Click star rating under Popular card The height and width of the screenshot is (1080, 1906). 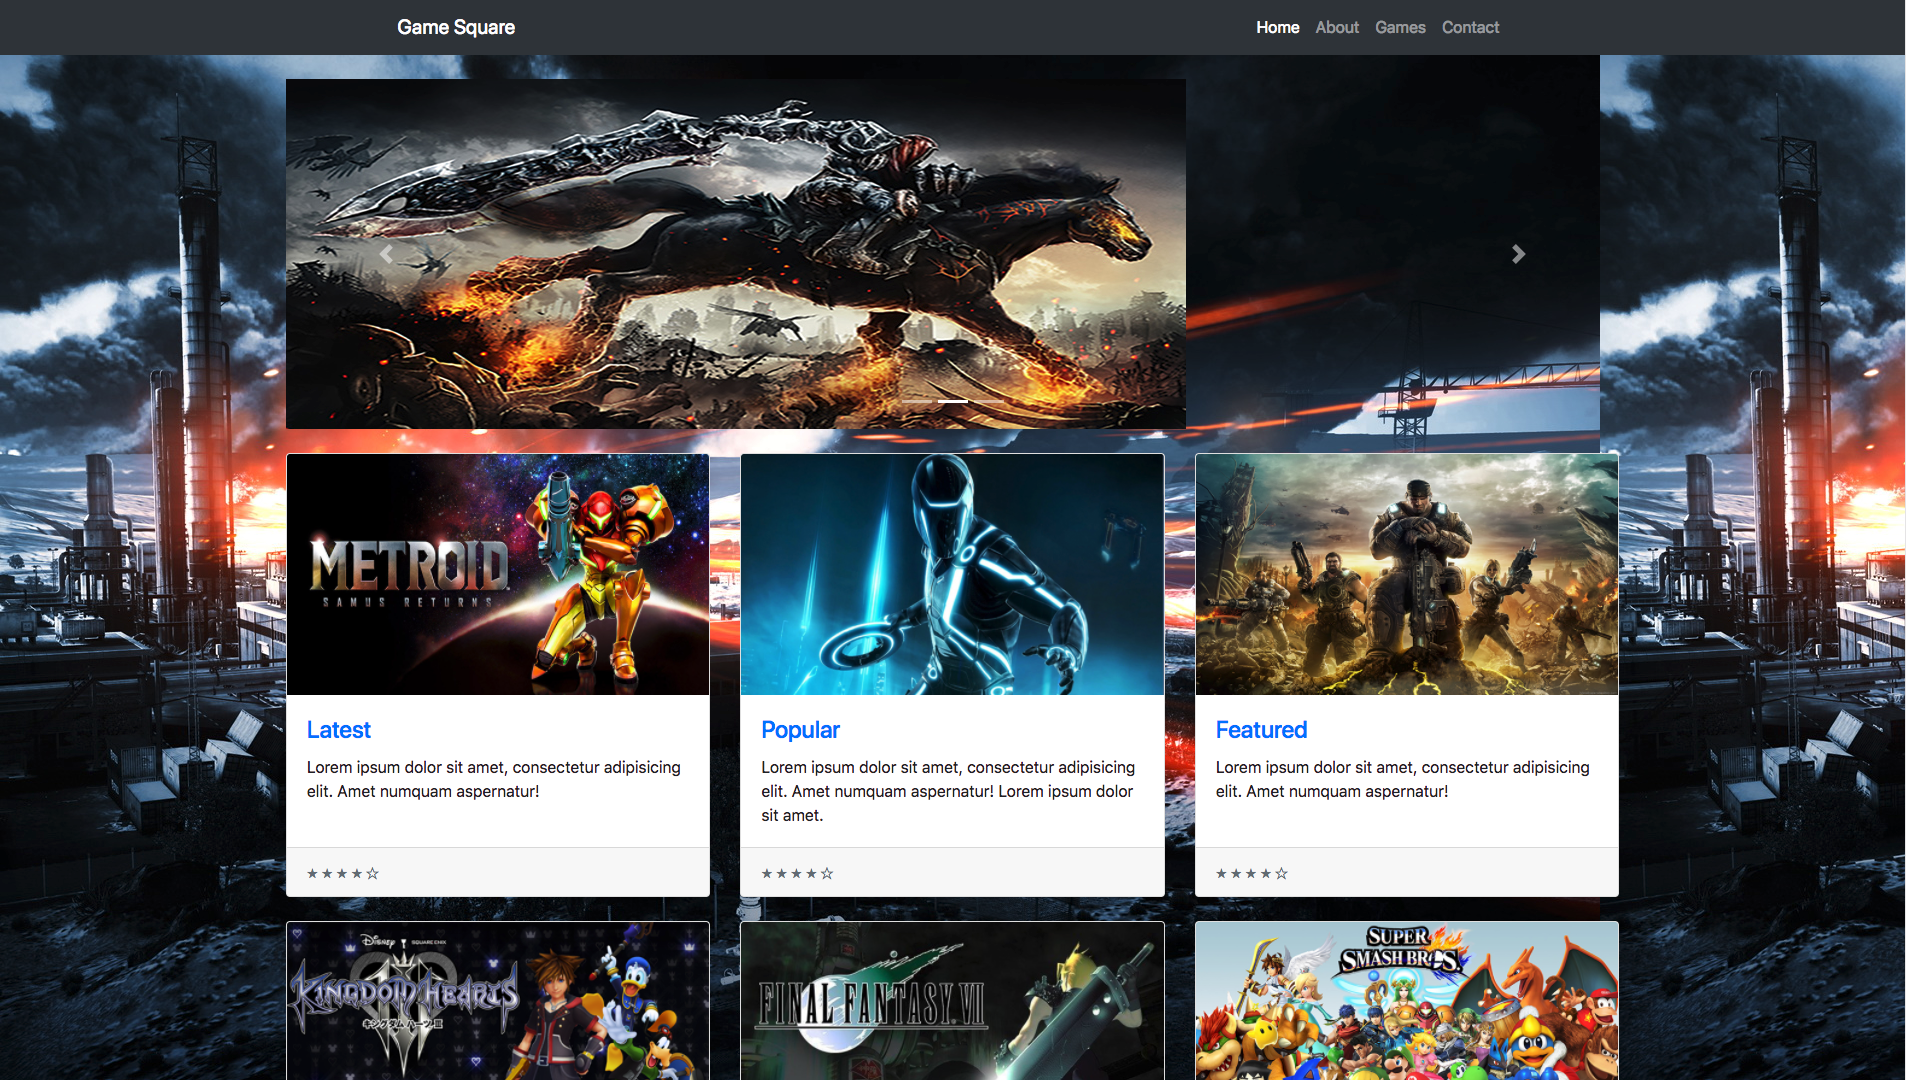(797, 873)
